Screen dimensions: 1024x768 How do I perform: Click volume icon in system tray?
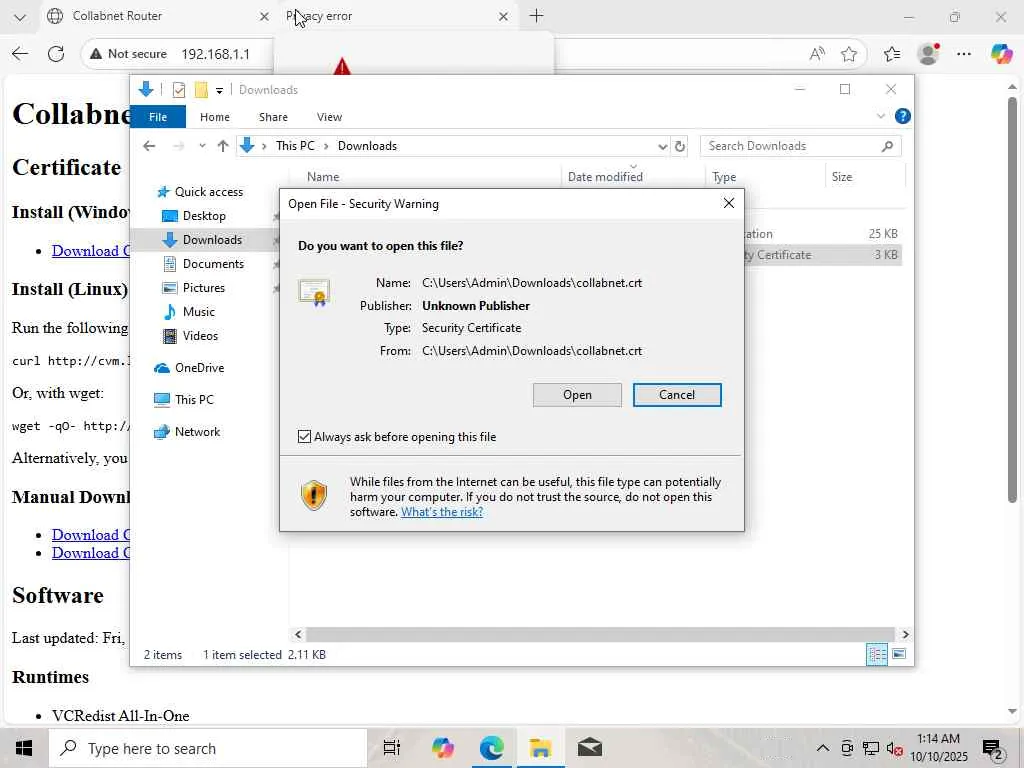coord(894,749)
